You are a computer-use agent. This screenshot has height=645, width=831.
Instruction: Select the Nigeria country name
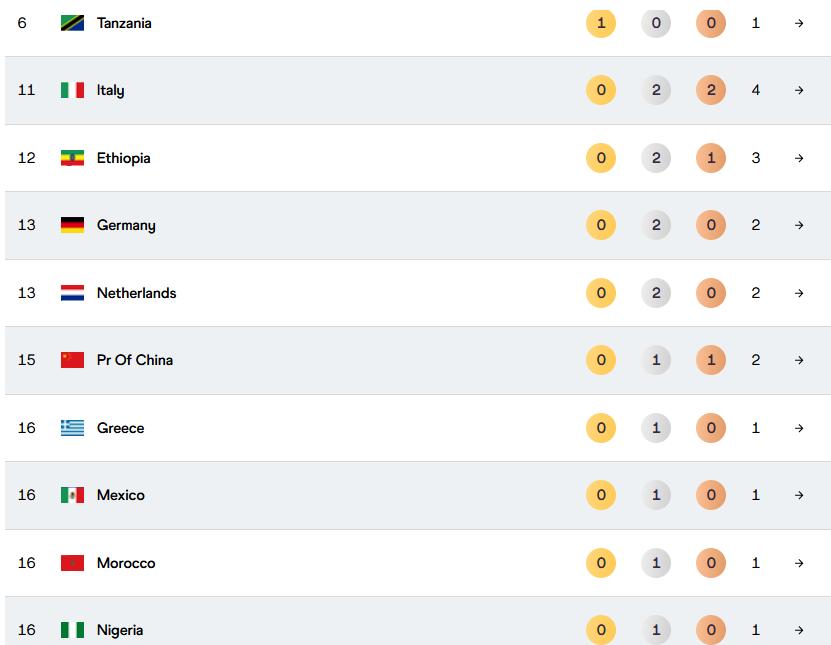point(120,630)
